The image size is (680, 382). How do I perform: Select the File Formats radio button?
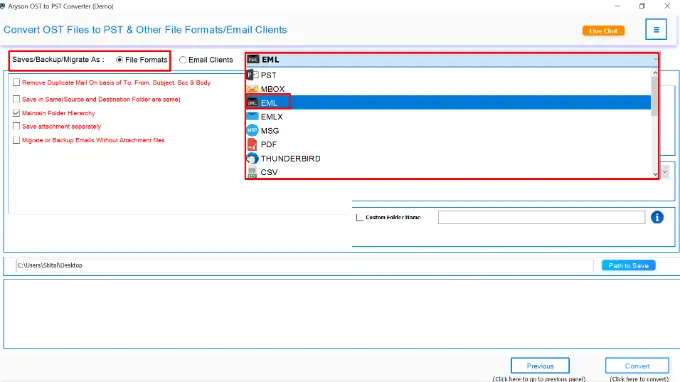pos(119,60)
